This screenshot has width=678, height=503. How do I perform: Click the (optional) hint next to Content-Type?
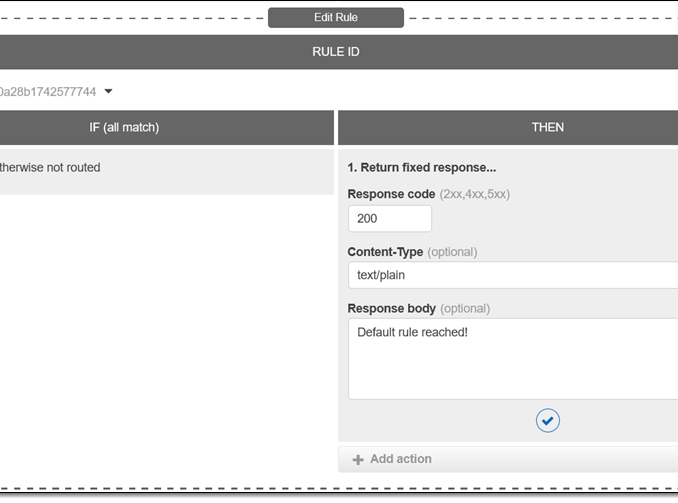pyautogui.click(x=452, y=252)
